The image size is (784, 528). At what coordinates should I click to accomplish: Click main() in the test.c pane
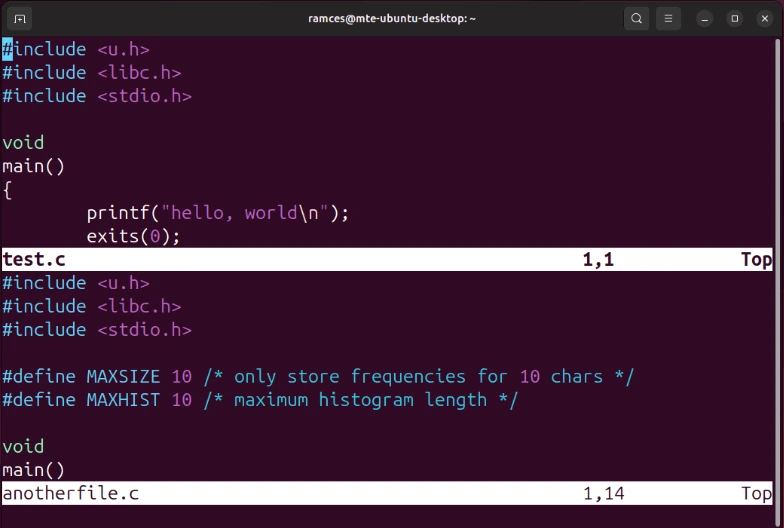click(34, 166)
